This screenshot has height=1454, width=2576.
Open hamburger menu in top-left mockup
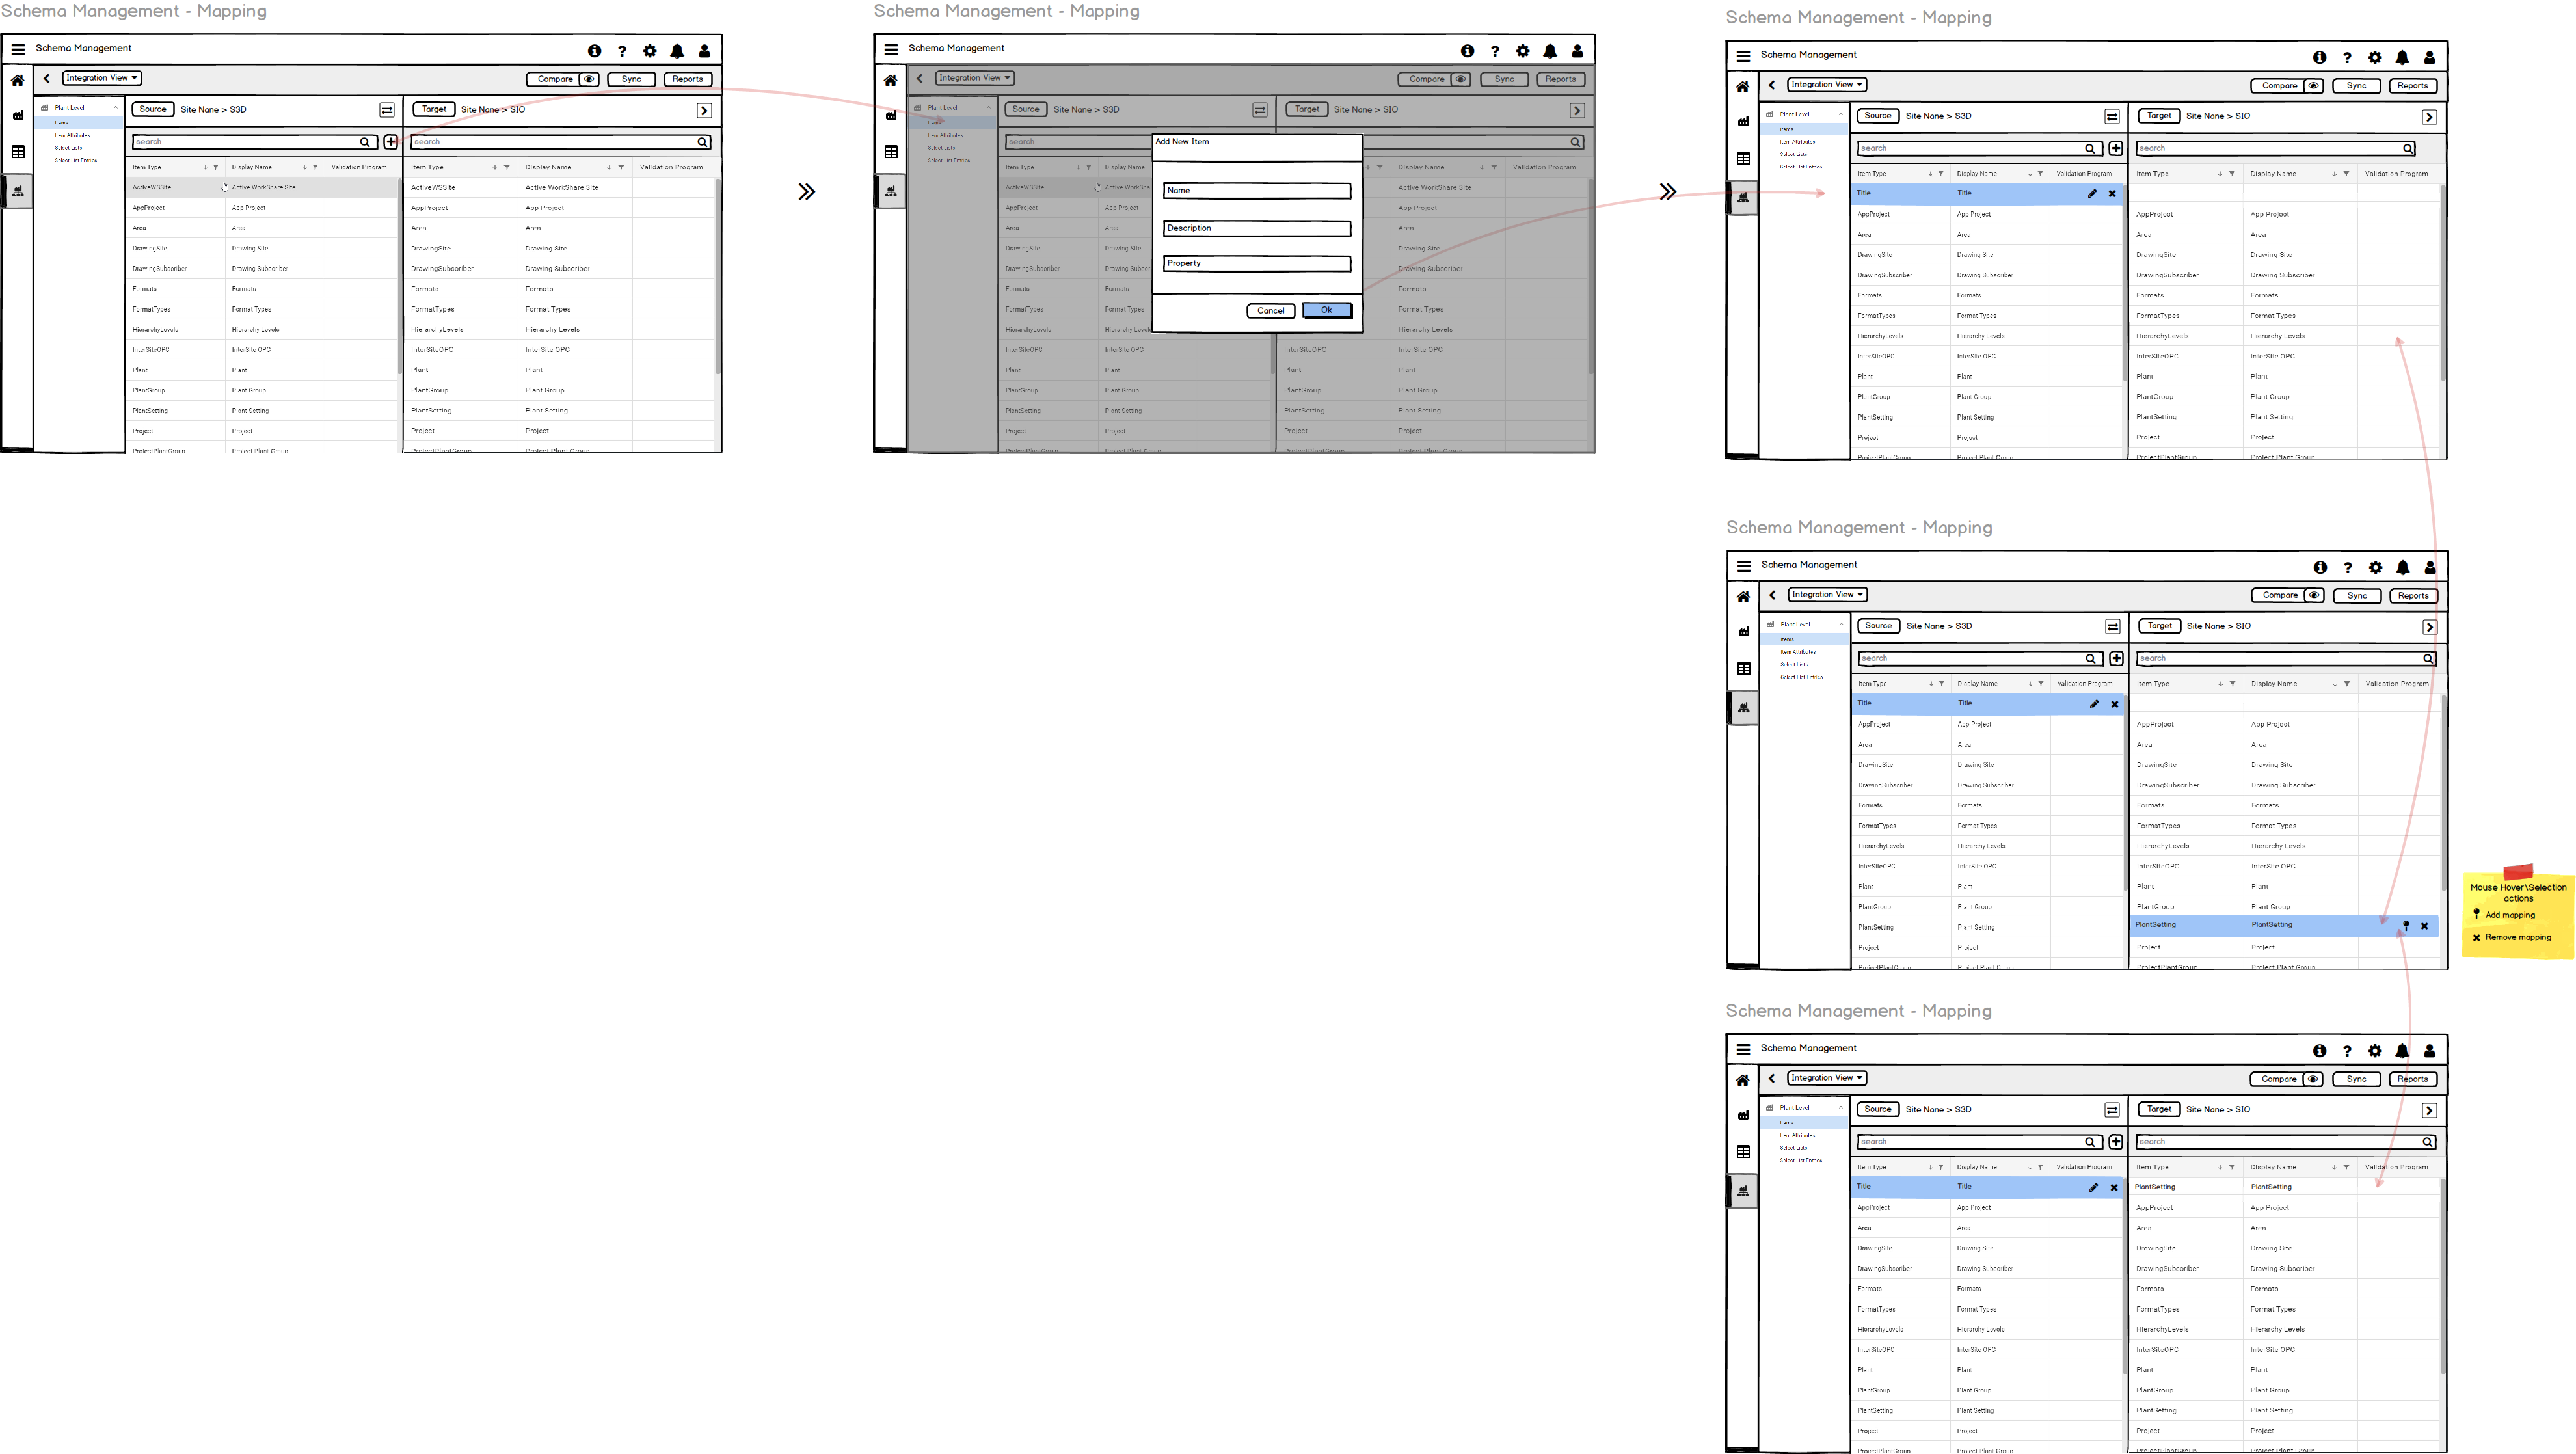point(18,49)
